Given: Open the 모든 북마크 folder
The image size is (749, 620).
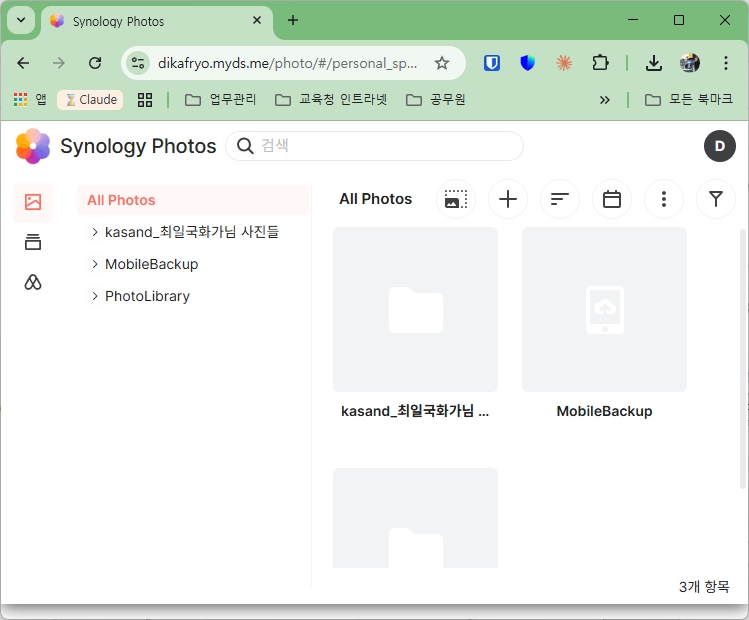Looking at the screenshot, I should [688, 99].
